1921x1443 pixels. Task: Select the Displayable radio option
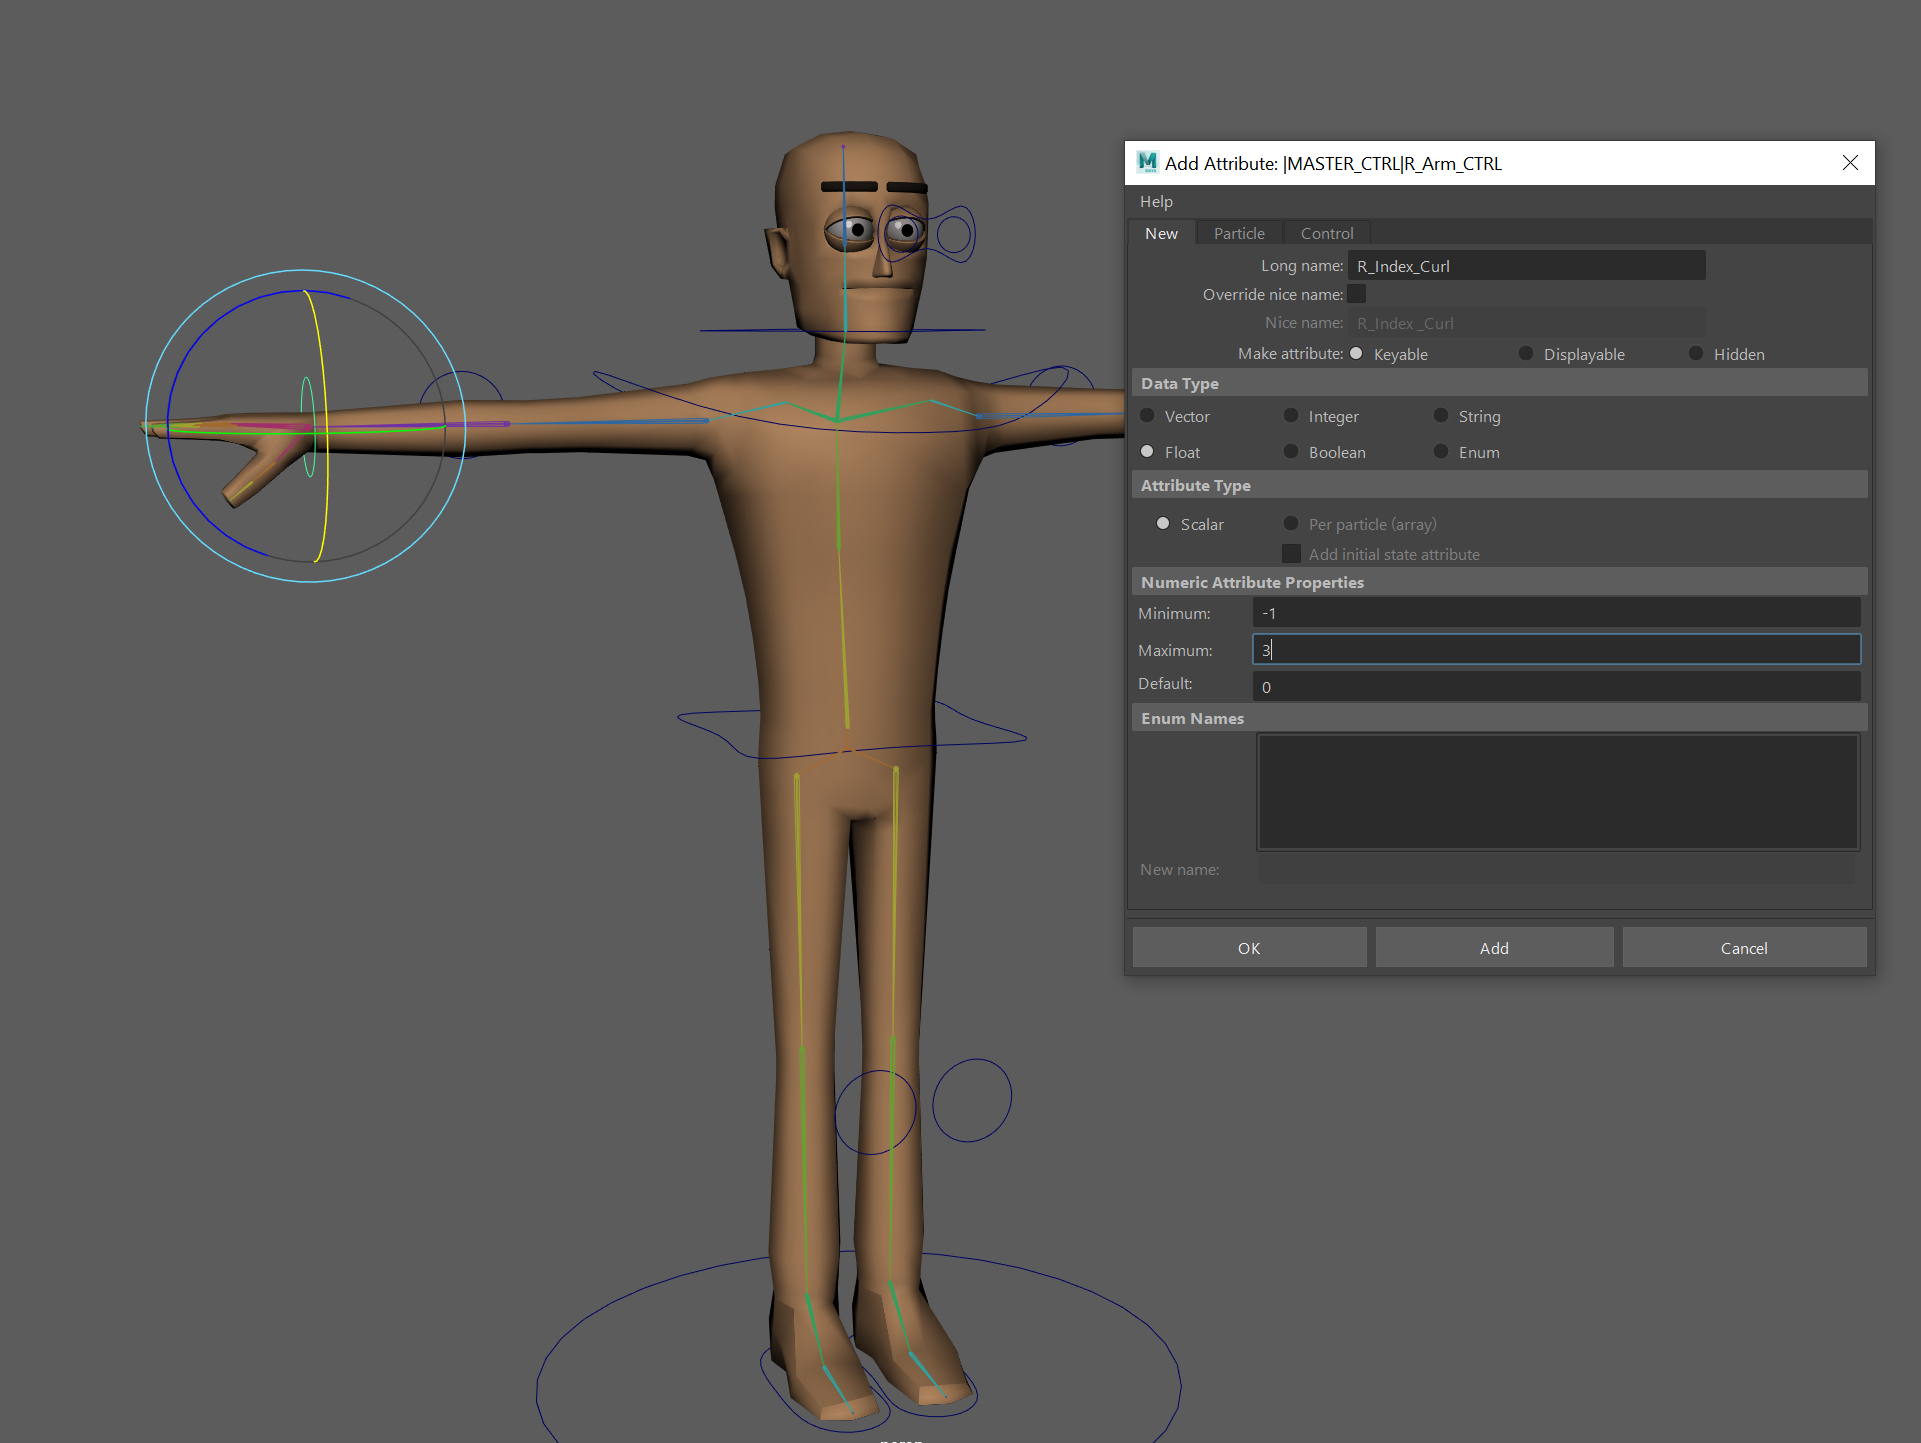(x=1526, y=354)
